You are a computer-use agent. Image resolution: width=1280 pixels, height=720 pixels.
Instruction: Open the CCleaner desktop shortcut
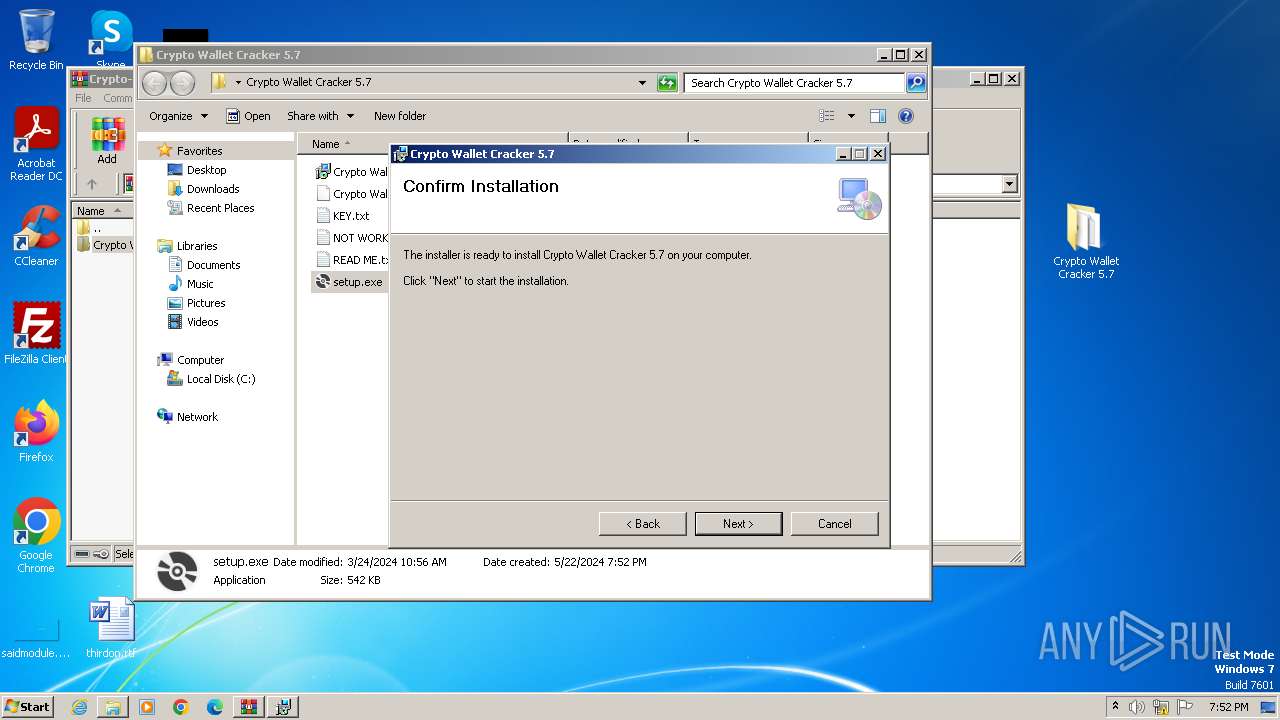tap(36, 237)
